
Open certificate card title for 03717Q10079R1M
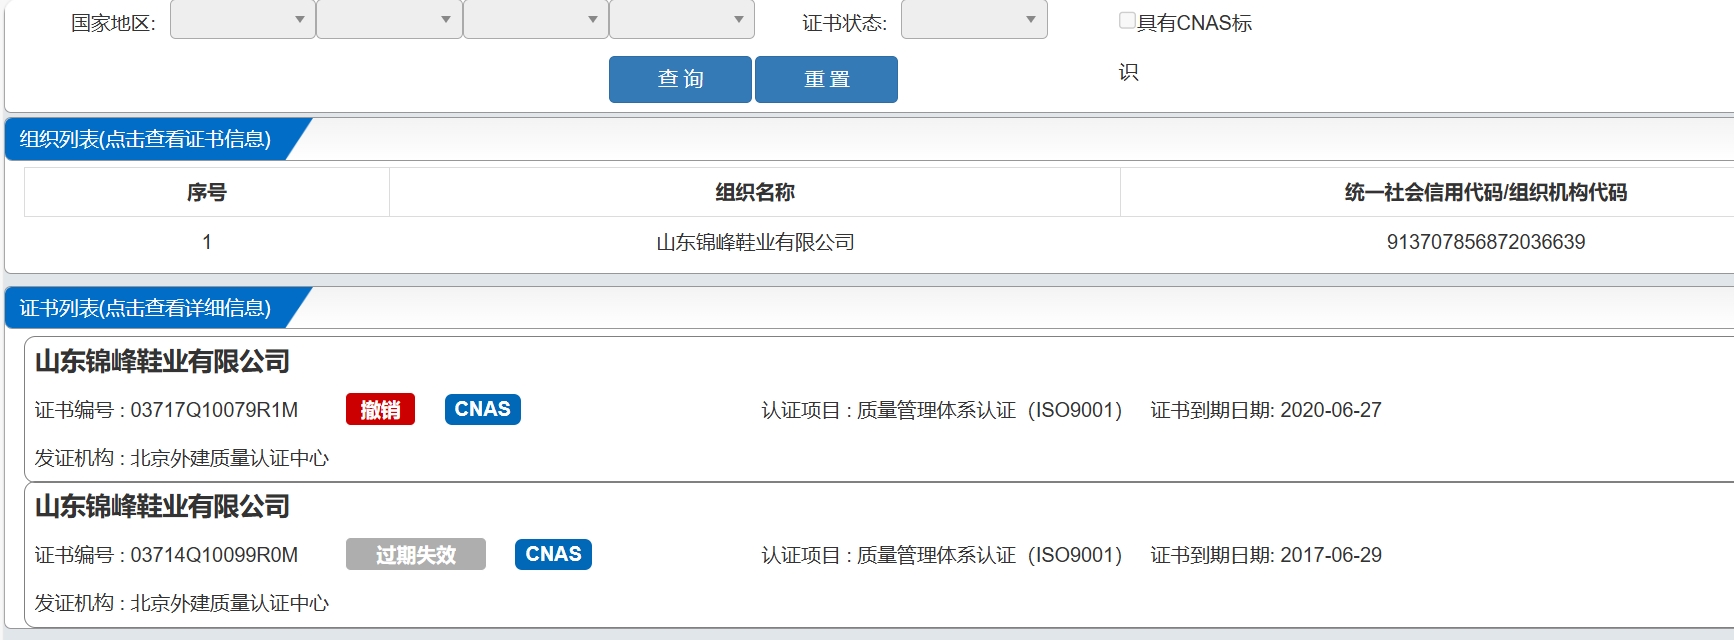click(162, 361)
